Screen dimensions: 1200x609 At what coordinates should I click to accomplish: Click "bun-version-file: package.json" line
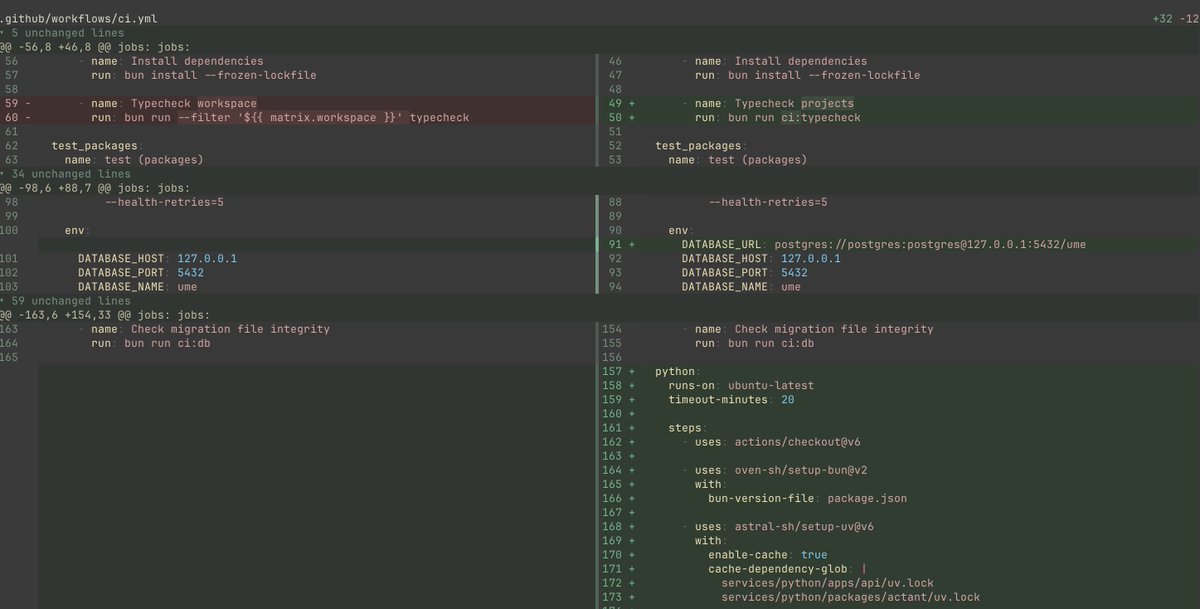pyautogui.click(x=808, y=497)
